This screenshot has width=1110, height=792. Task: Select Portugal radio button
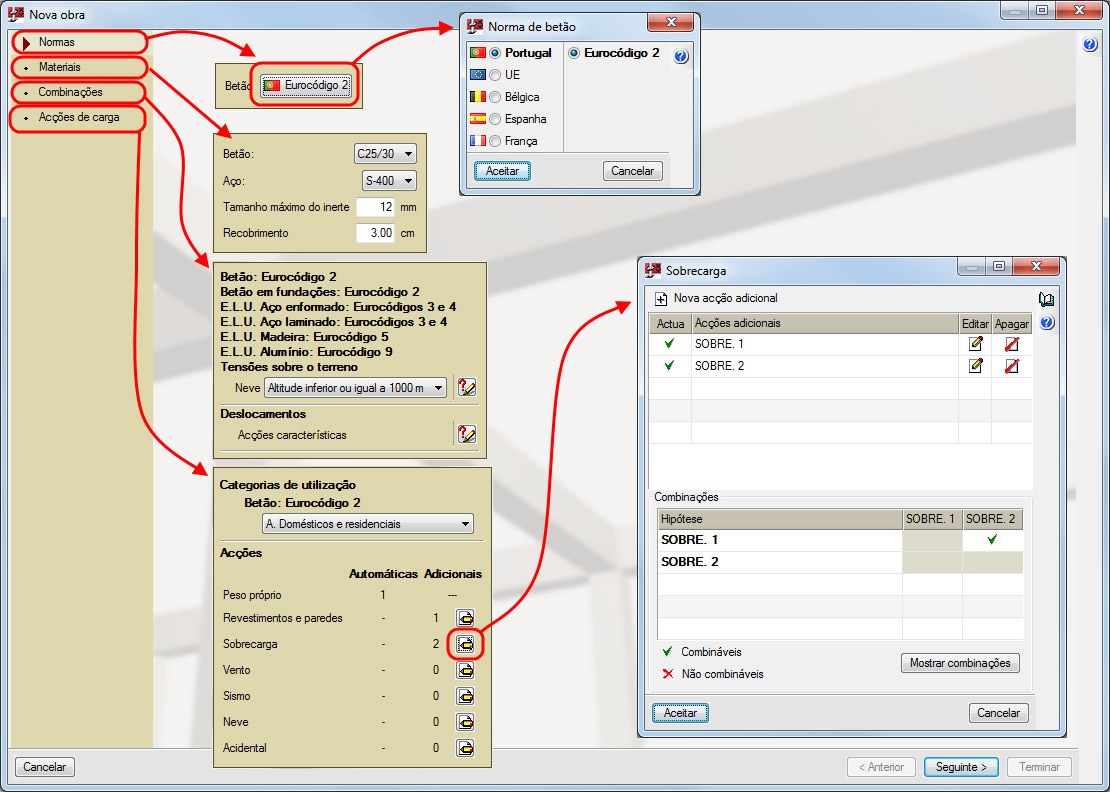pos(496,53)
